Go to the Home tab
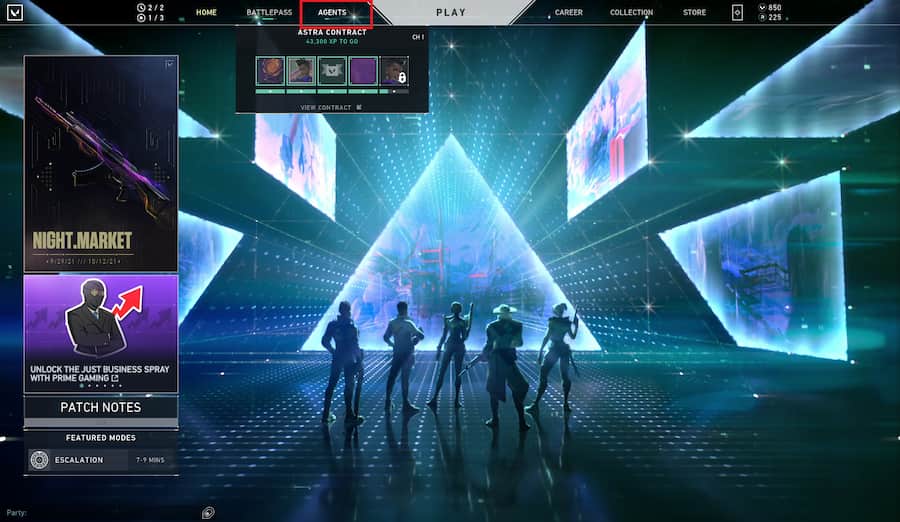 [x=206, y=12]
